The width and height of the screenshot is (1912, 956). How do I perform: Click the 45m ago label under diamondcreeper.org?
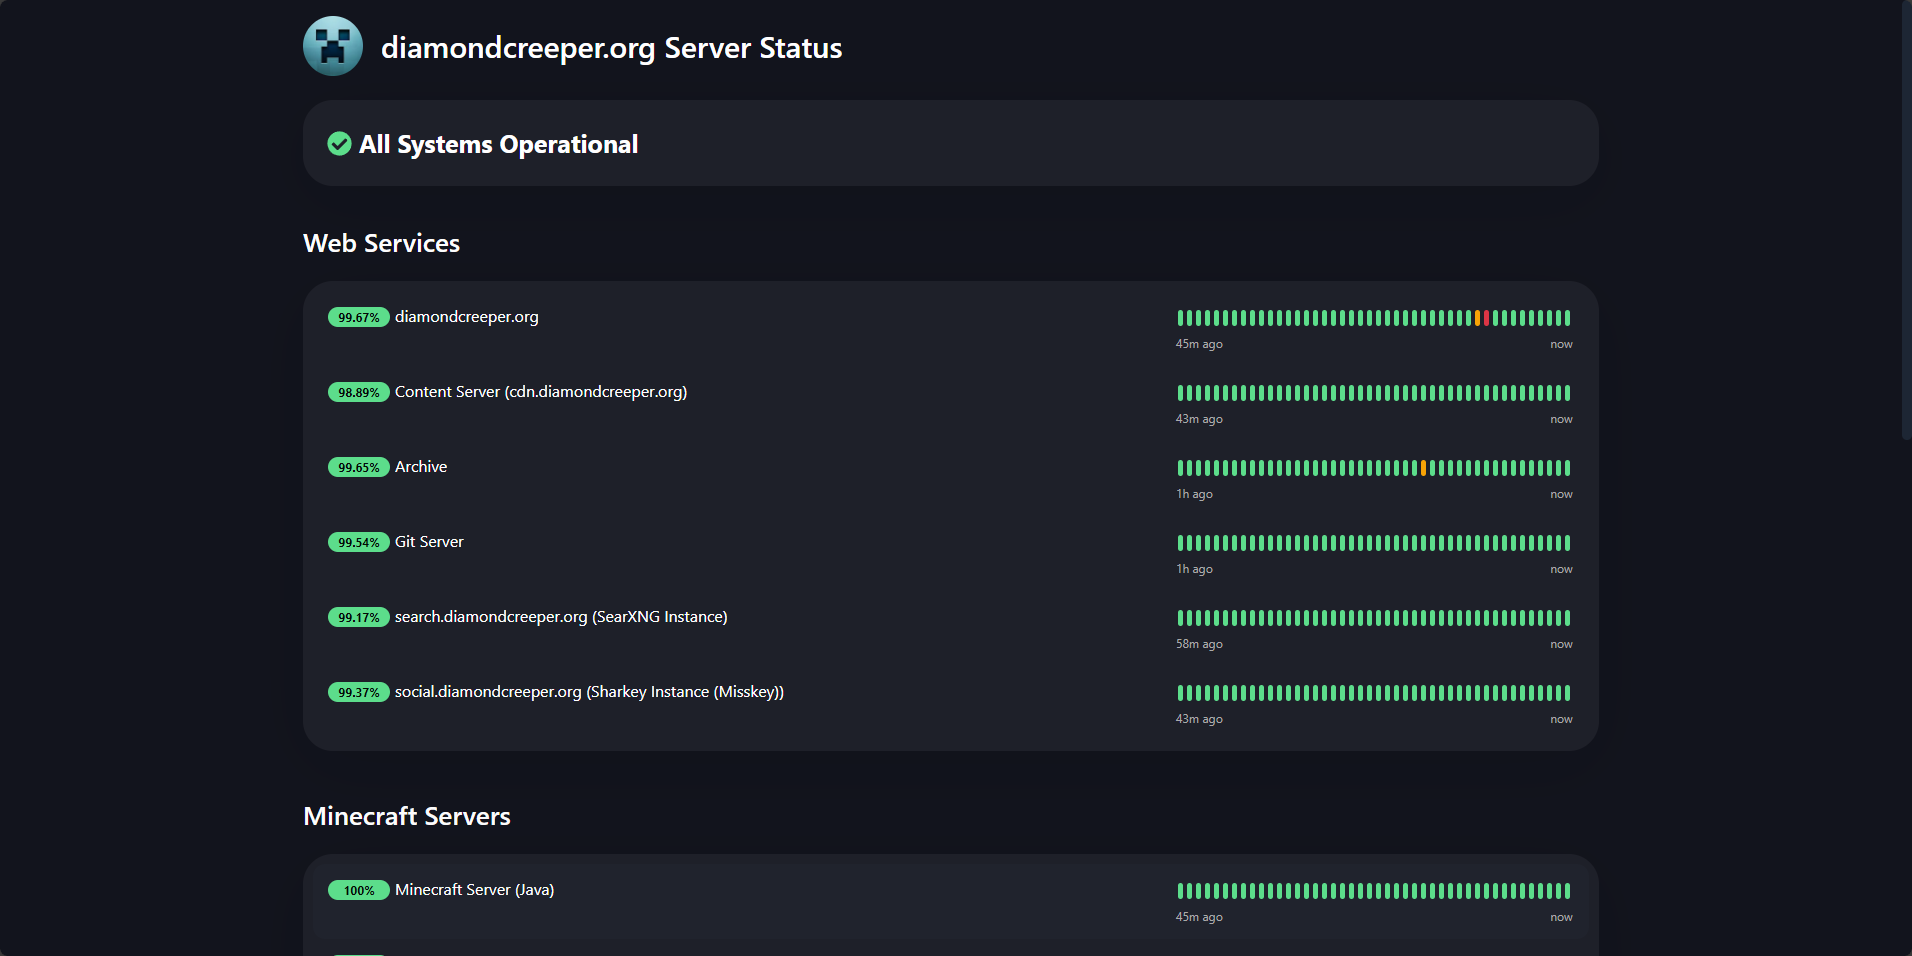[x=1199, y=344]
